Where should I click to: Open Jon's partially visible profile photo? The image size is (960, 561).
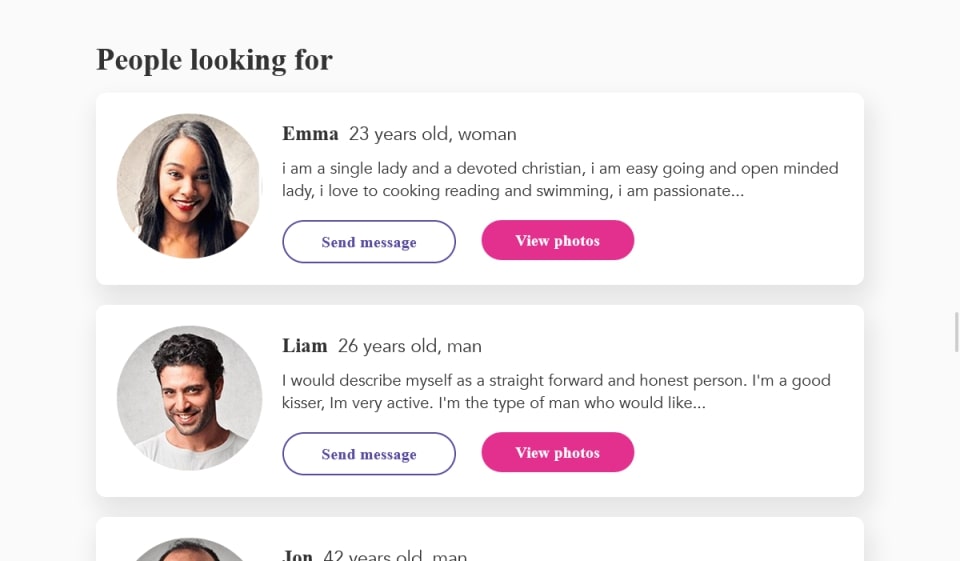[x=189, y=550]
